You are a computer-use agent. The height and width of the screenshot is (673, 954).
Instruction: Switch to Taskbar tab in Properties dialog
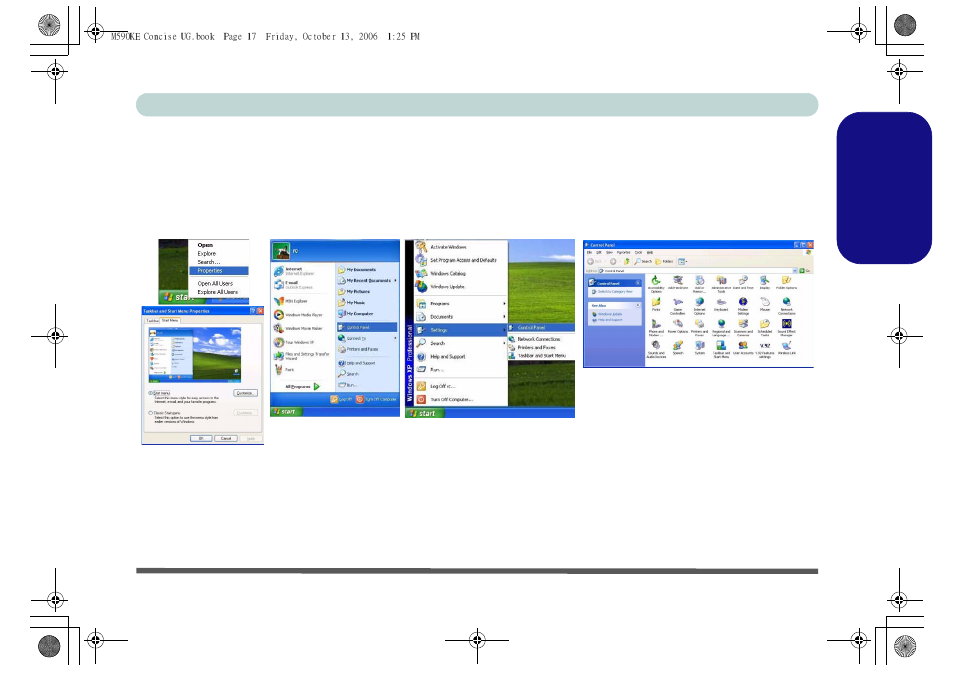point(152,320)
